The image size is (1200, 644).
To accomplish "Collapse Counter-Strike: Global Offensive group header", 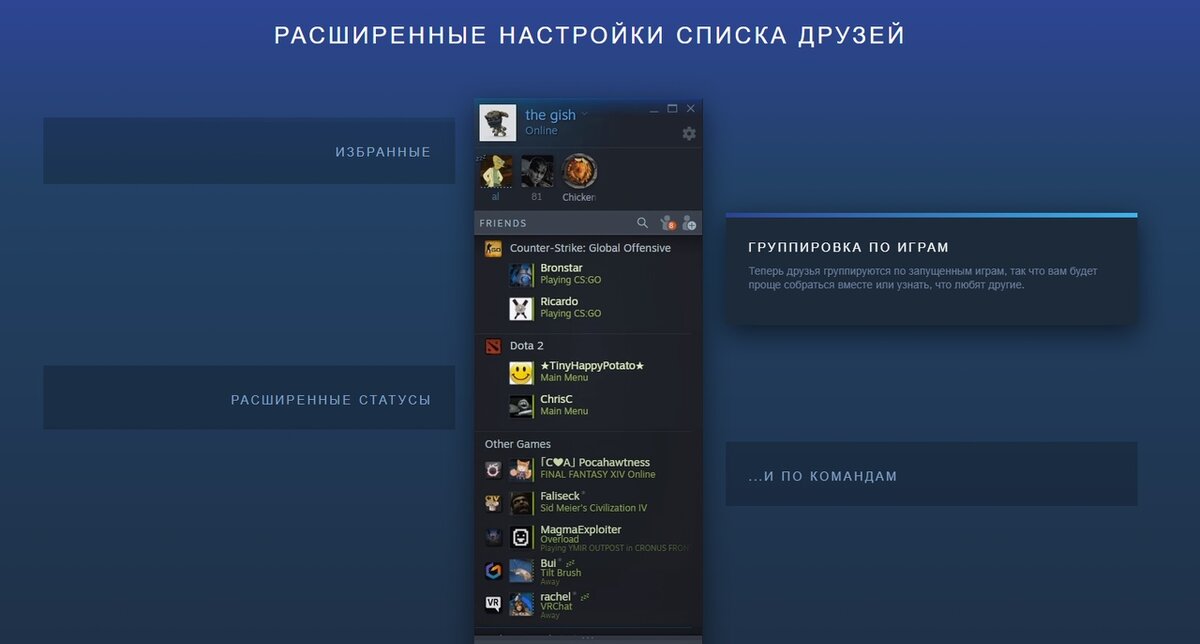I will [x=588, y=248].
